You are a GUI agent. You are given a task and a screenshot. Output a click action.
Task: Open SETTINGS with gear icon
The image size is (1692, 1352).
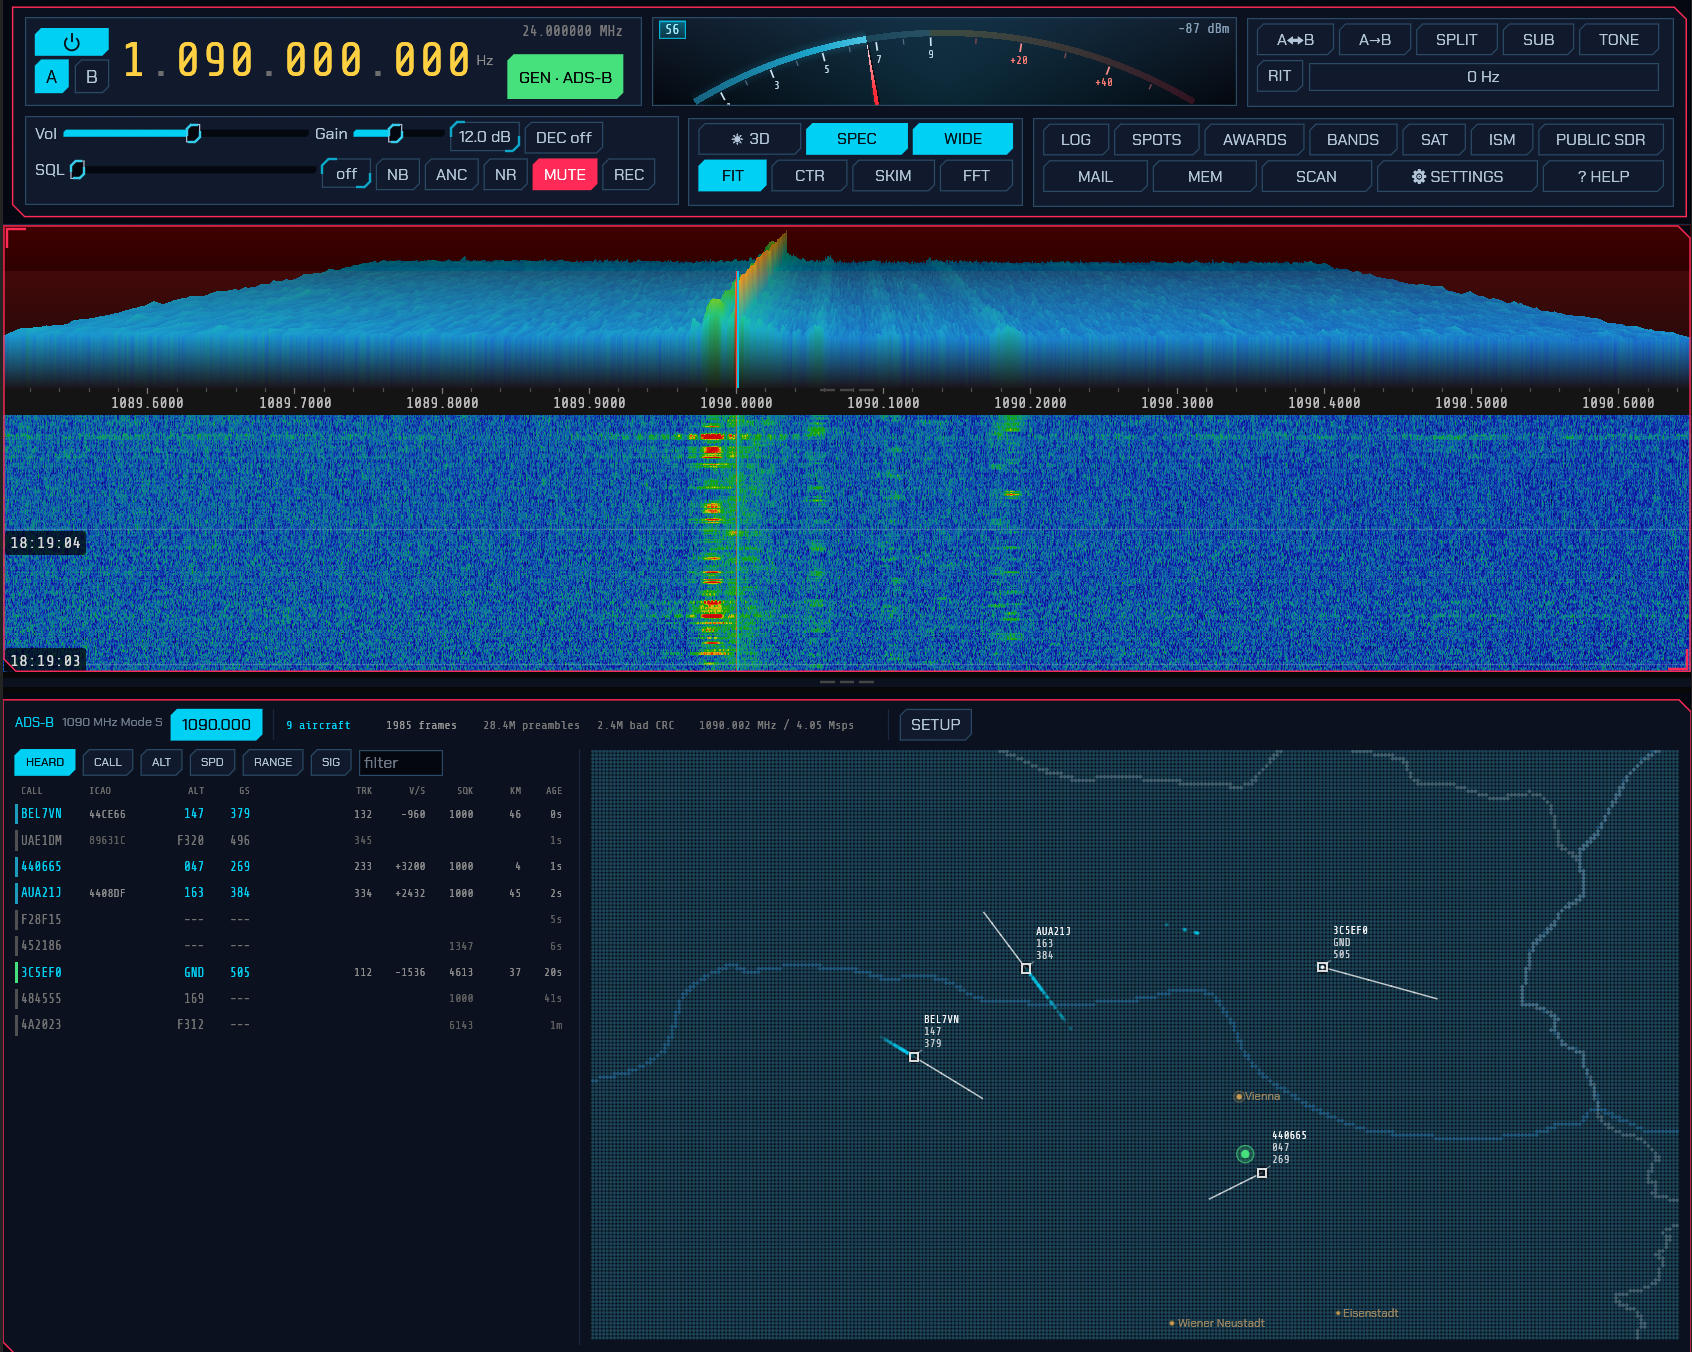pos(1457,177)
